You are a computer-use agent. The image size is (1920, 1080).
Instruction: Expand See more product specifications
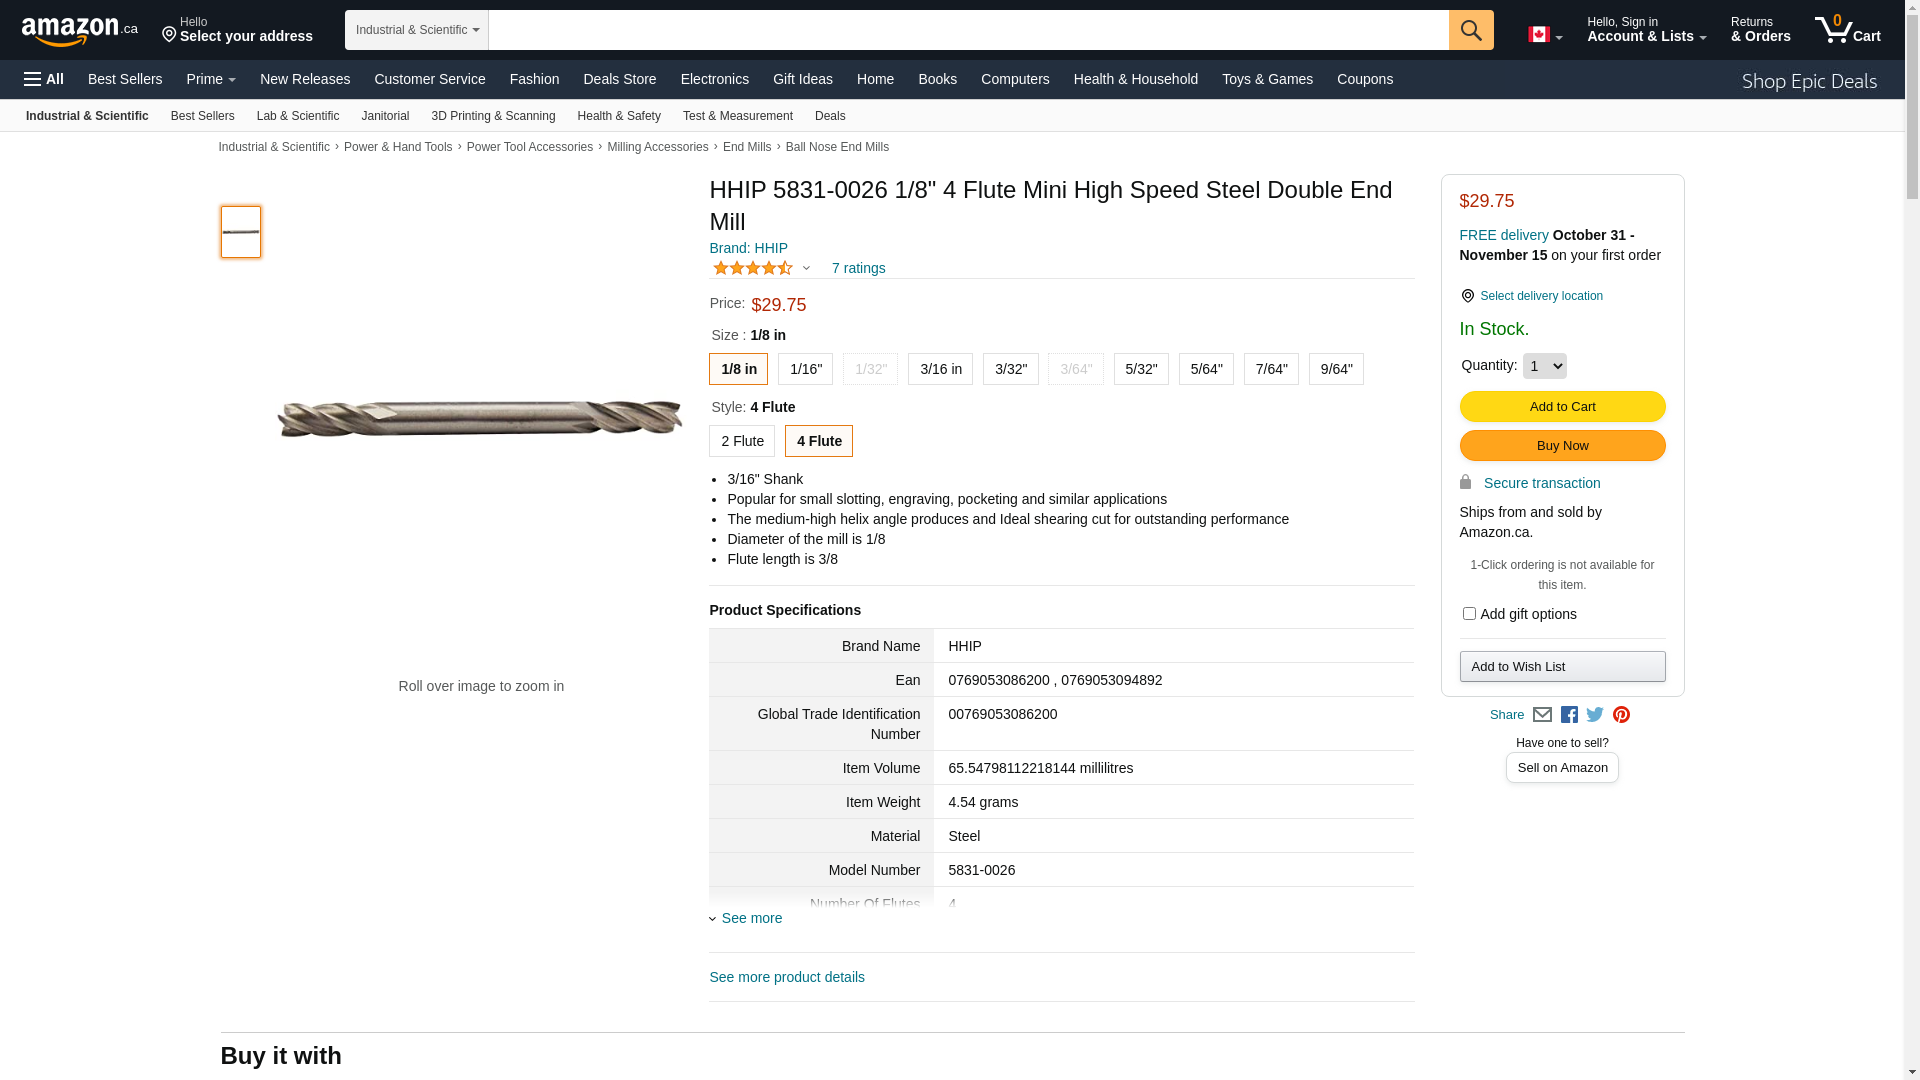pyautogui.click(x=751, y=918)
